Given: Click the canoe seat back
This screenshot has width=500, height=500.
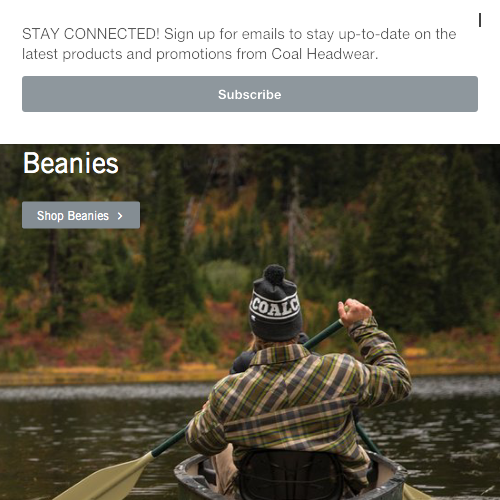Looking at the screenshot, I should [290, 475].
